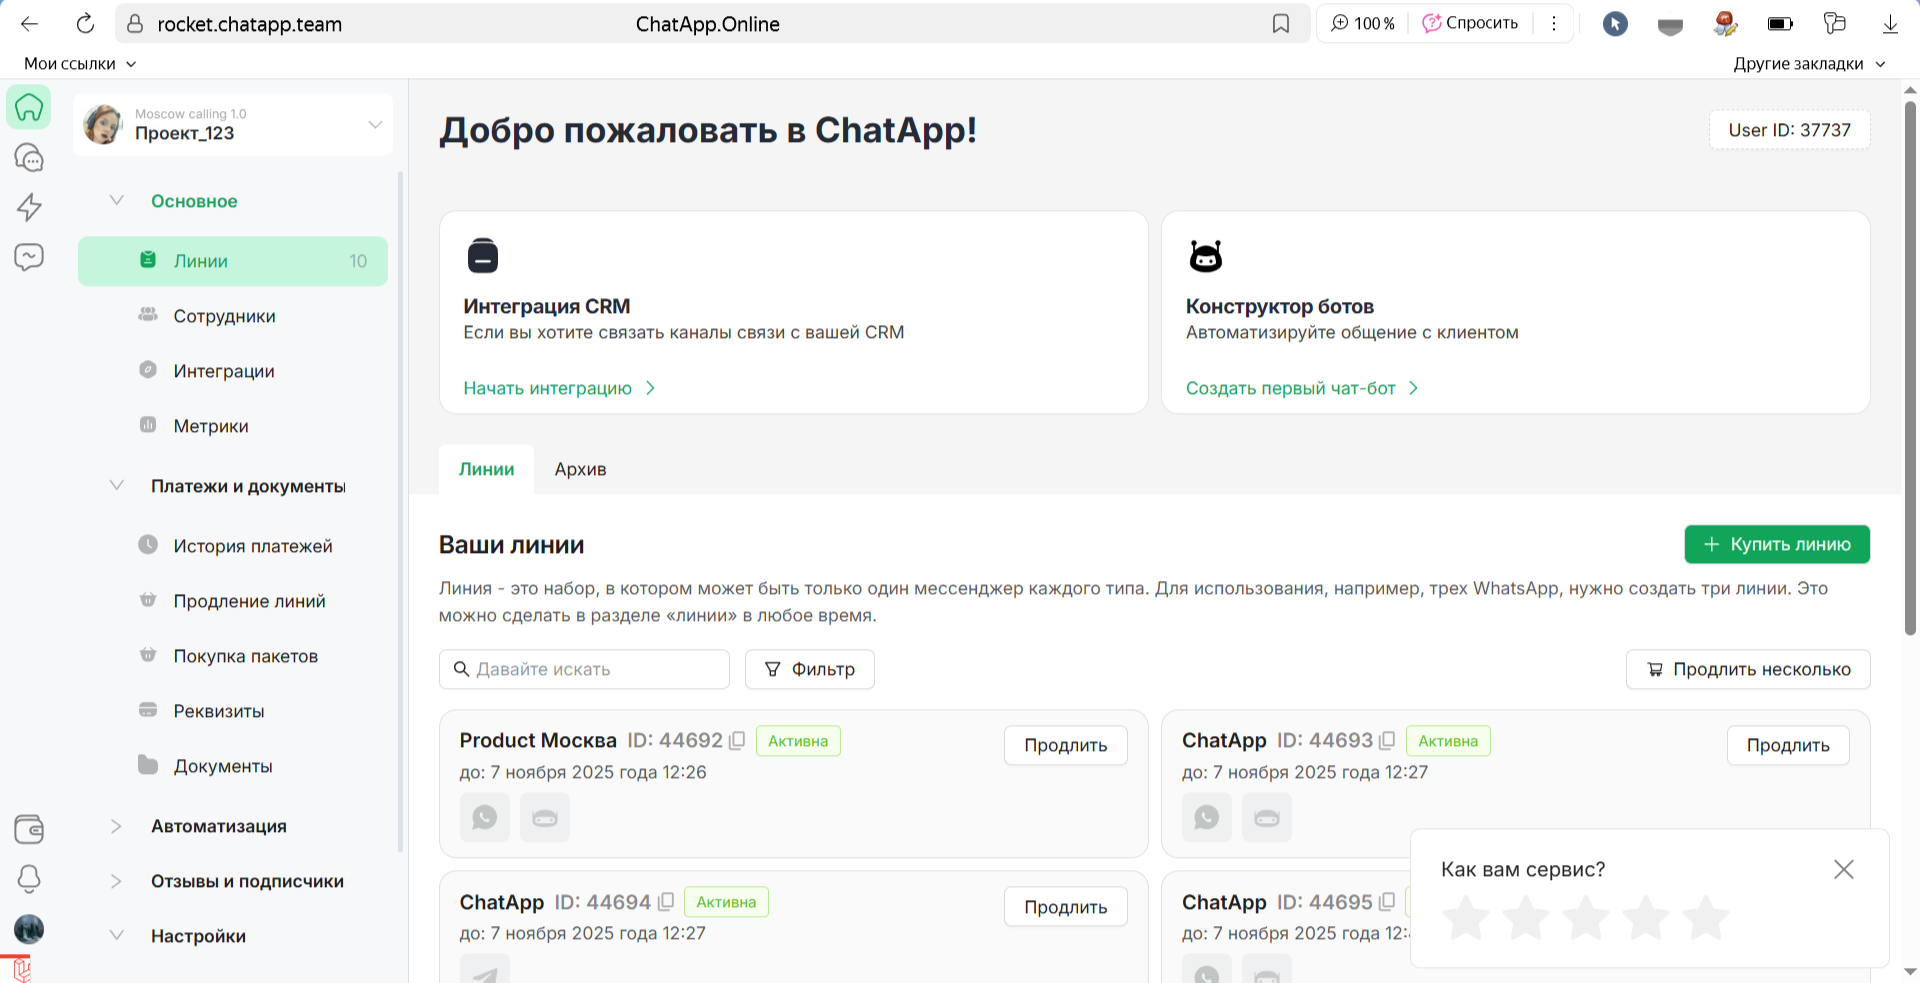The height and width of the screenshot is (983, 1920).
Task: Expand the Автоматизация section
Action: (x=117, y=826)
